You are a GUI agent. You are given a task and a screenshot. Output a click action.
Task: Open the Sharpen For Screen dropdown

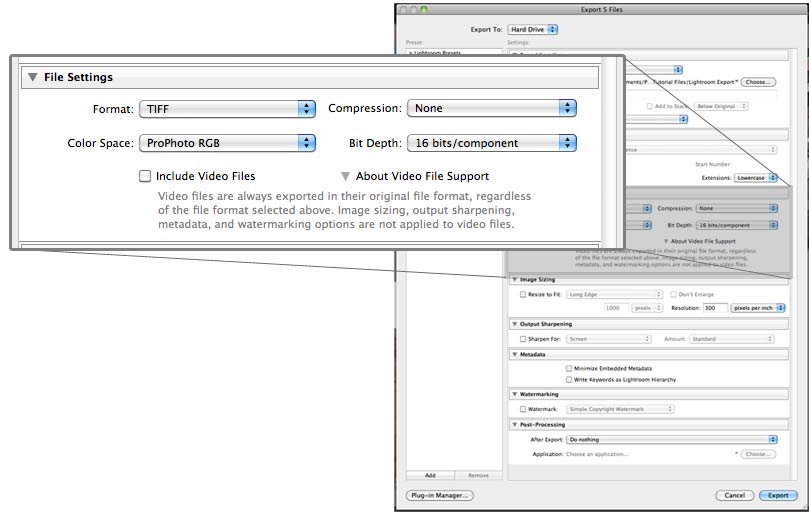(609, 339)
